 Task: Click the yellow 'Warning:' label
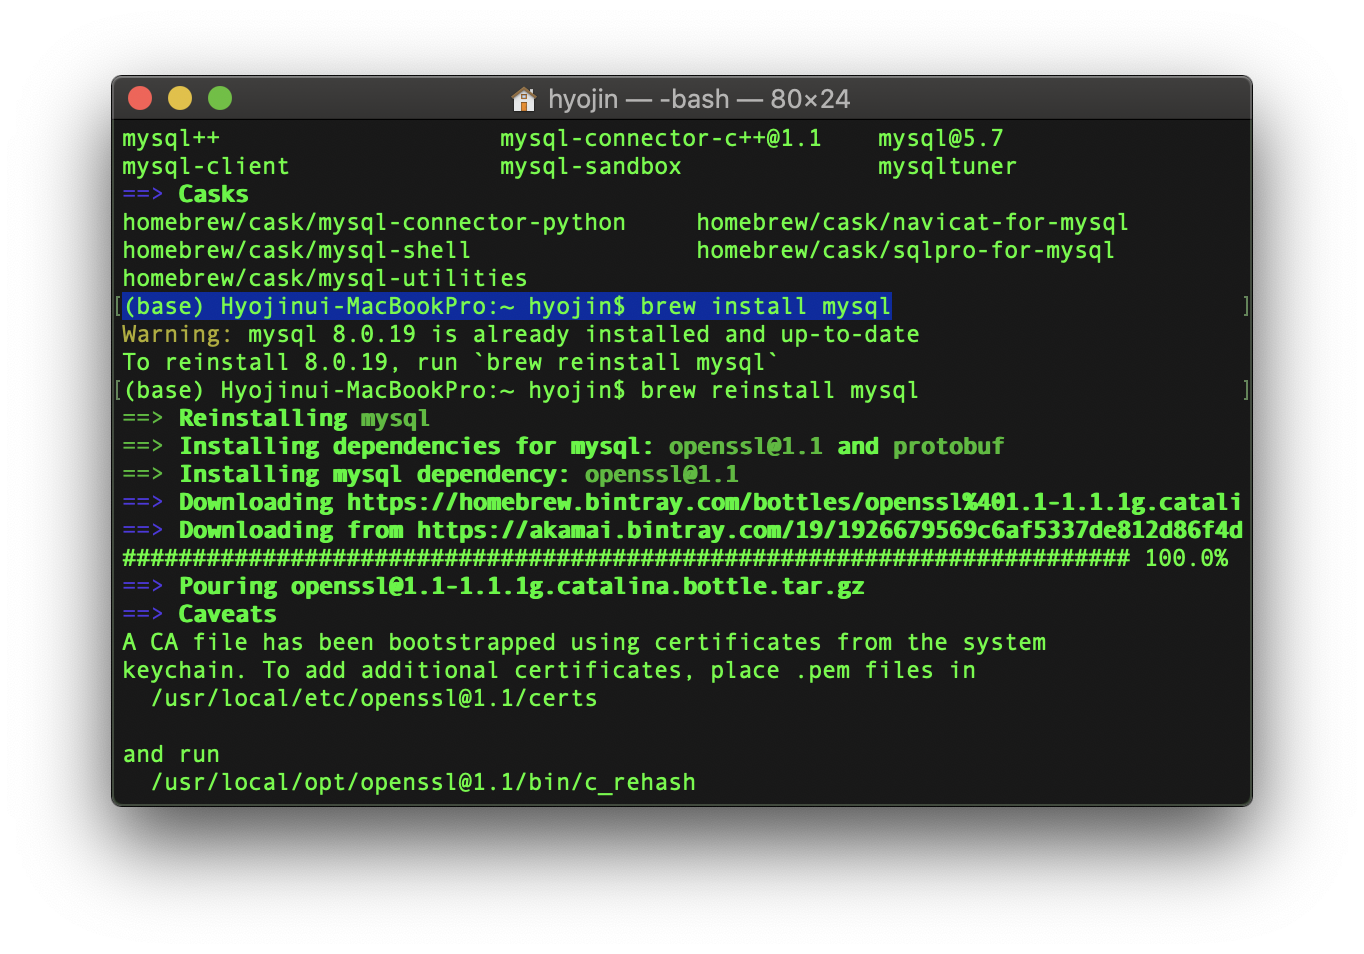[x=178, y=334]
